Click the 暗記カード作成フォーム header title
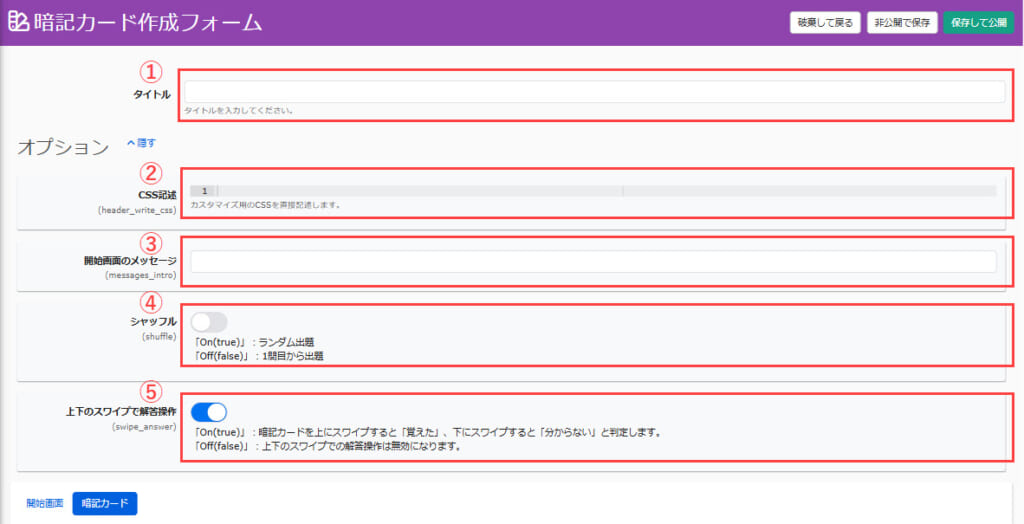This screenshot has height=524, width=1024. [148, 22]
